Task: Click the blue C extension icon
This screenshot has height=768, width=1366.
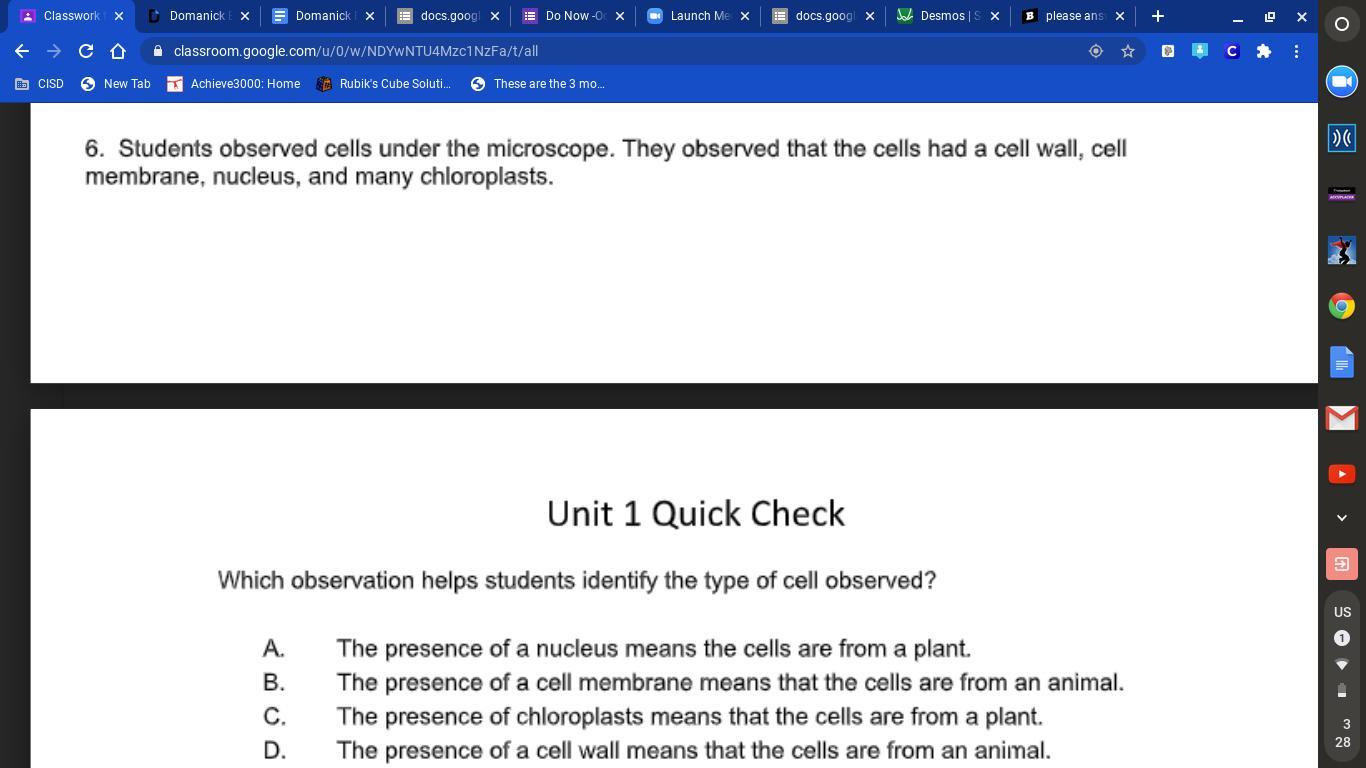Action: point(1232,51)
